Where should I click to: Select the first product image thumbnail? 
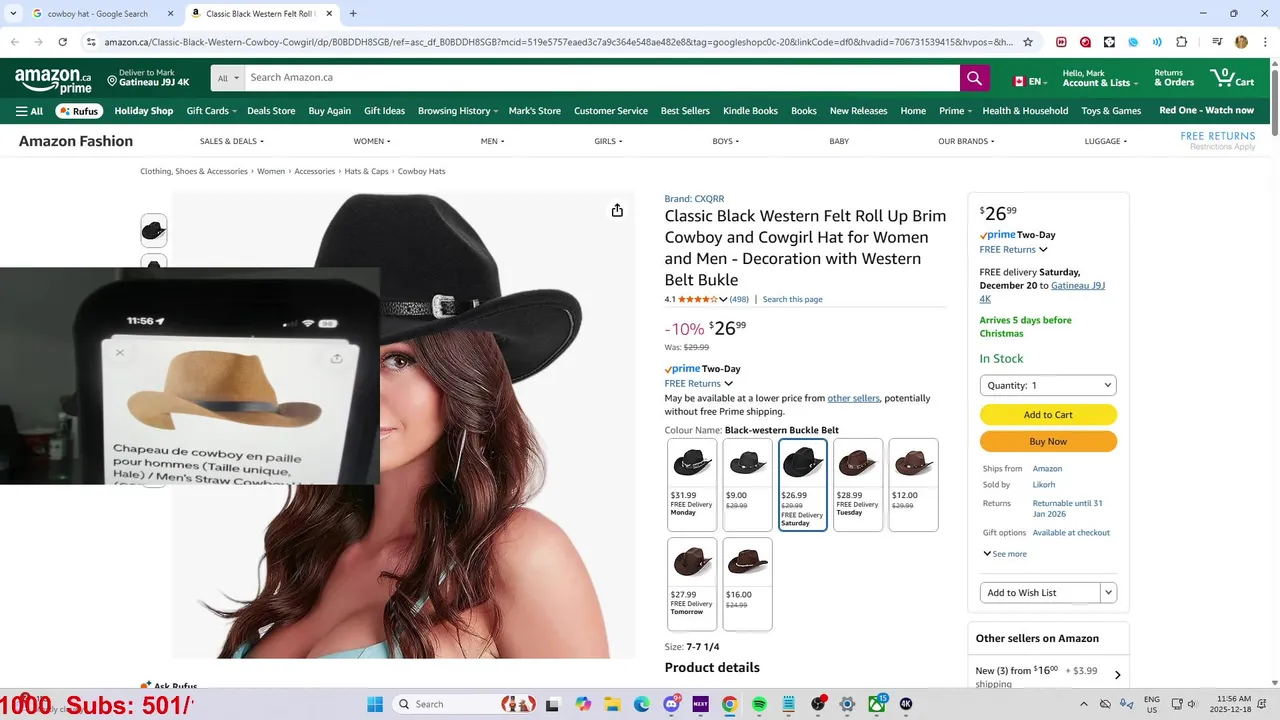[x=154, y=231]
